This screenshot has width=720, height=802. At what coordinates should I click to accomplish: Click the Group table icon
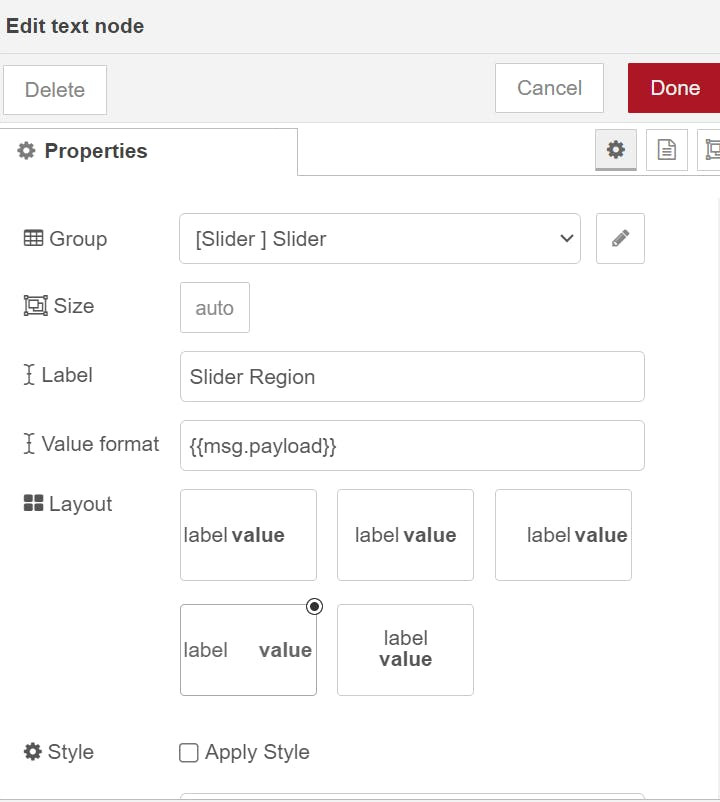tap(33, 239)
